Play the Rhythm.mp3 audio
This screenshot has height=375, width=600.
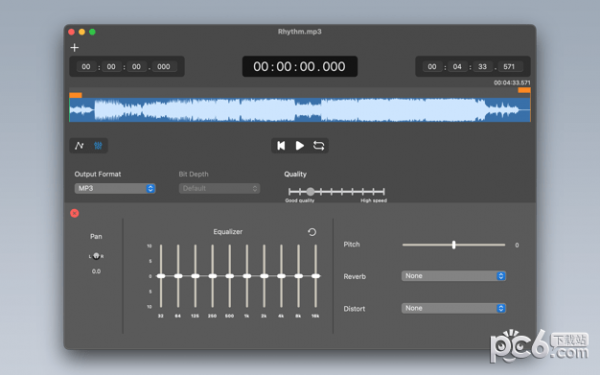click(x=300, y=145)
